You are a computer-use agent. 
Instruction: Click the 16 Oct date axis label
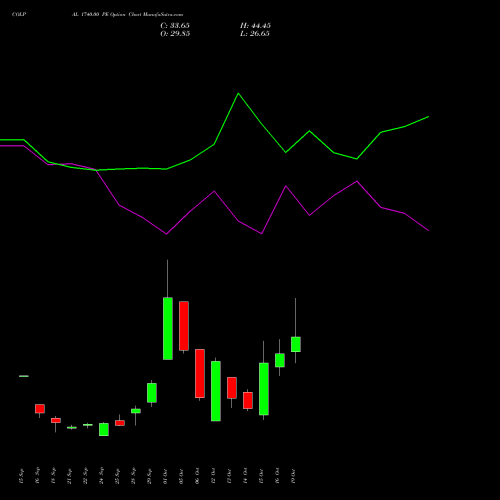(x=278, y=476)
